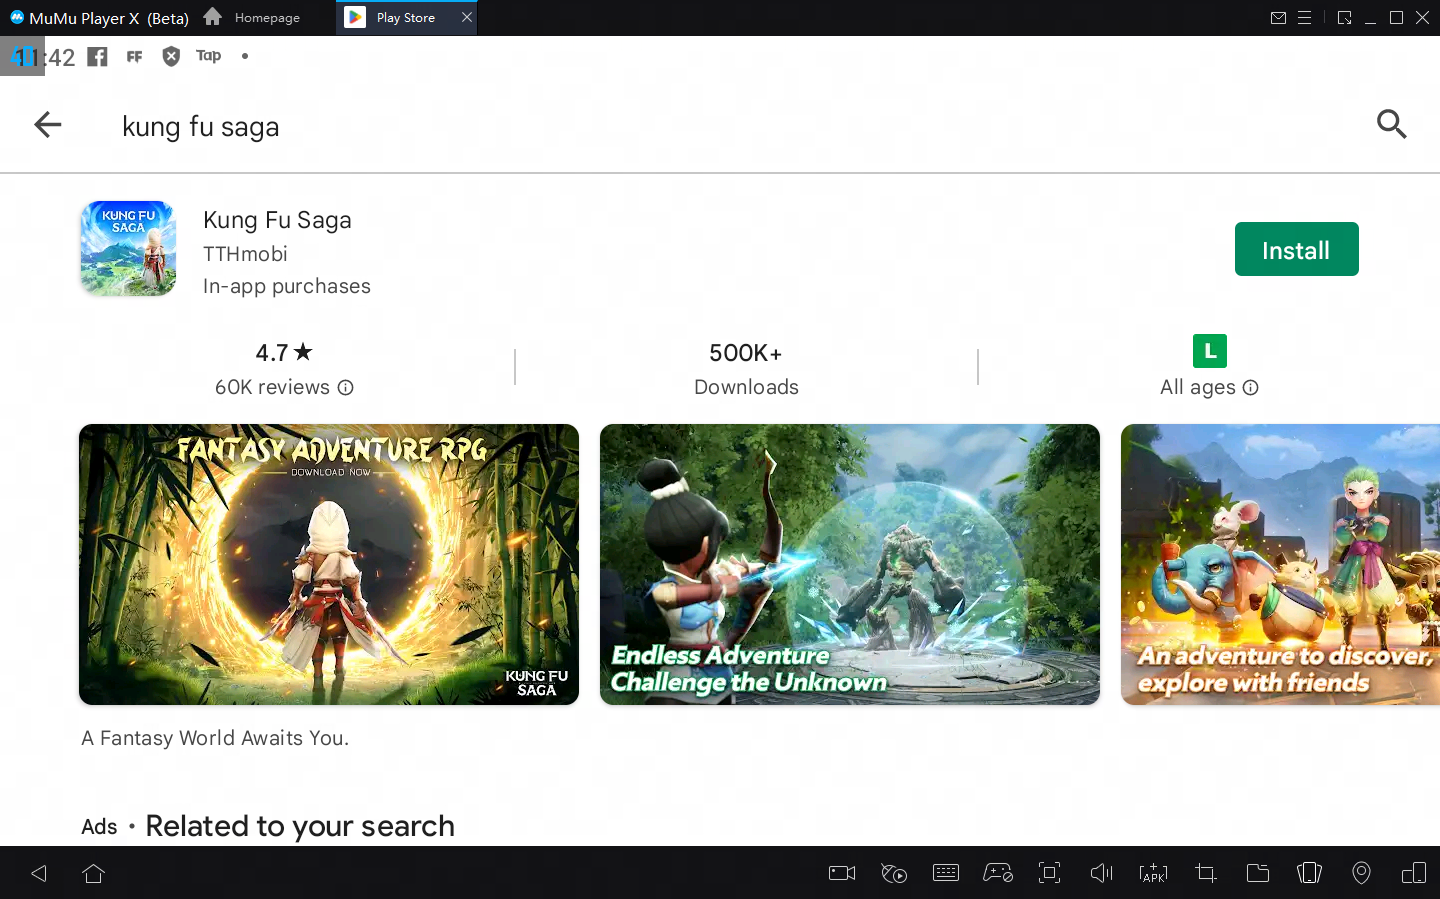Click the Android back triangle button

[39, 873]
